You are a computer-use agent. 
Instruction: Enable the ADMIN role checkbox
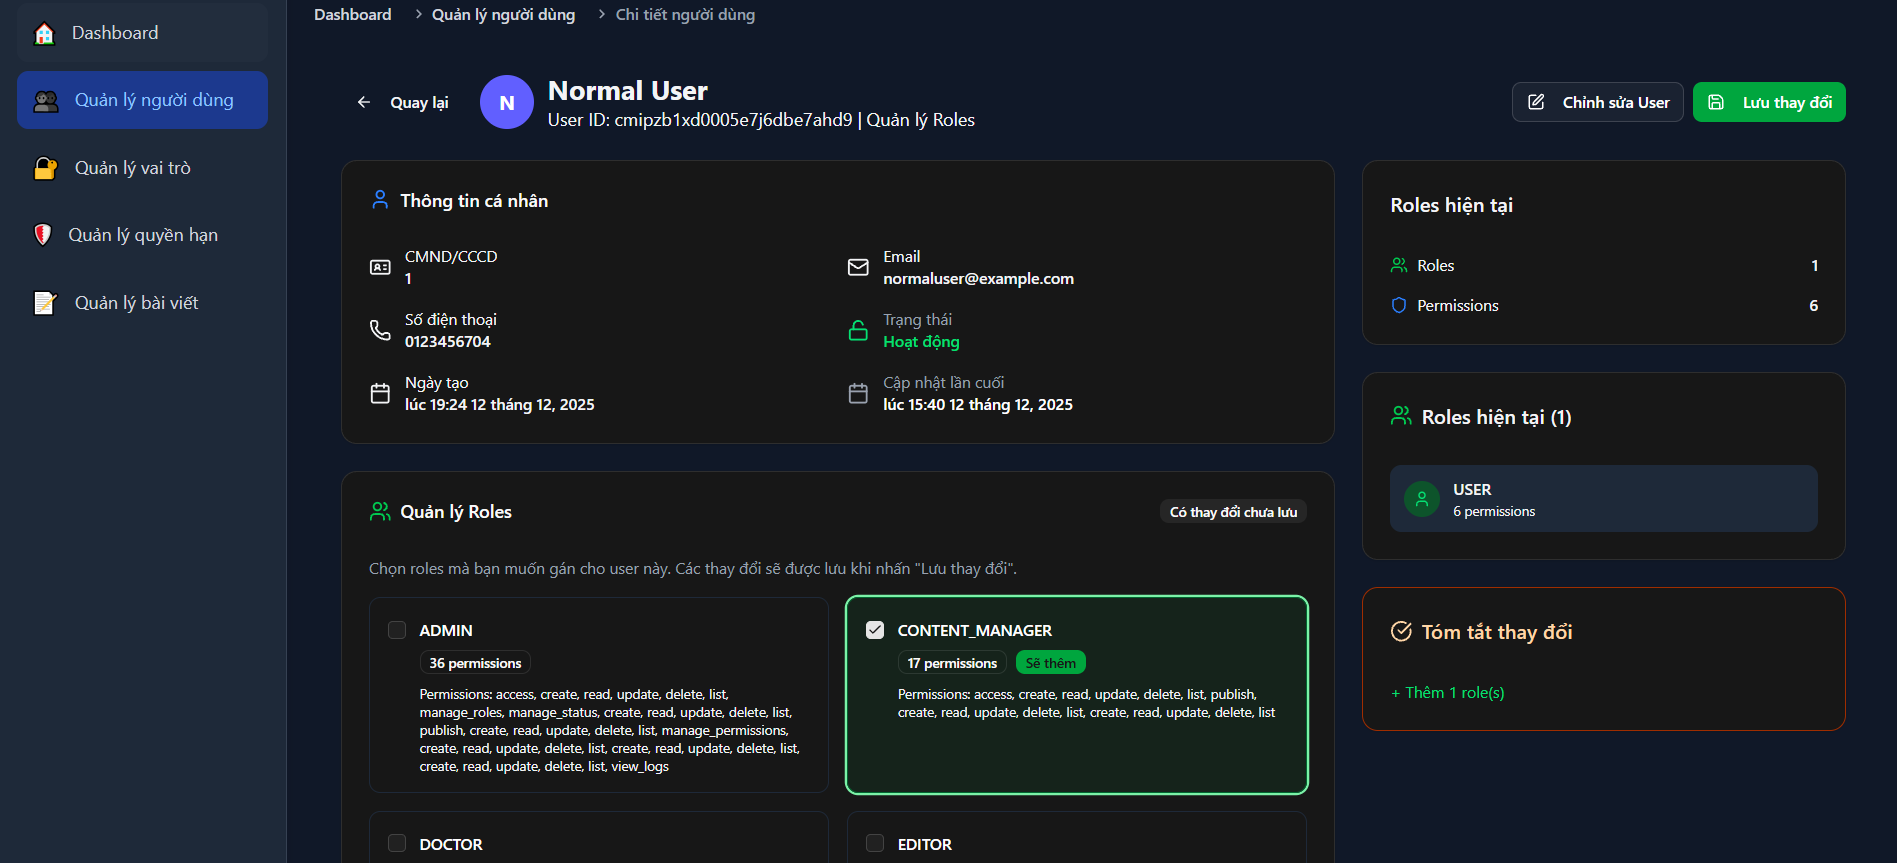coord(397,630)
